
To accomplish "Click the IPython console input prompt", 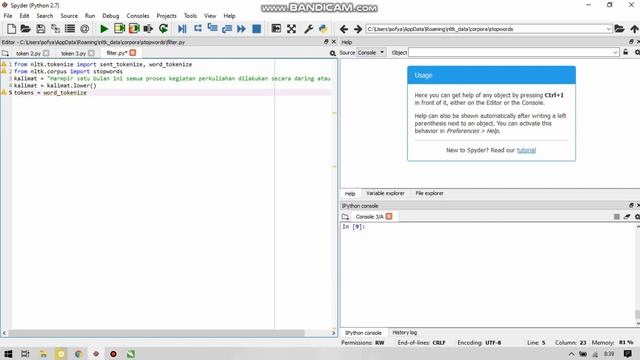I will pos(354,227).
